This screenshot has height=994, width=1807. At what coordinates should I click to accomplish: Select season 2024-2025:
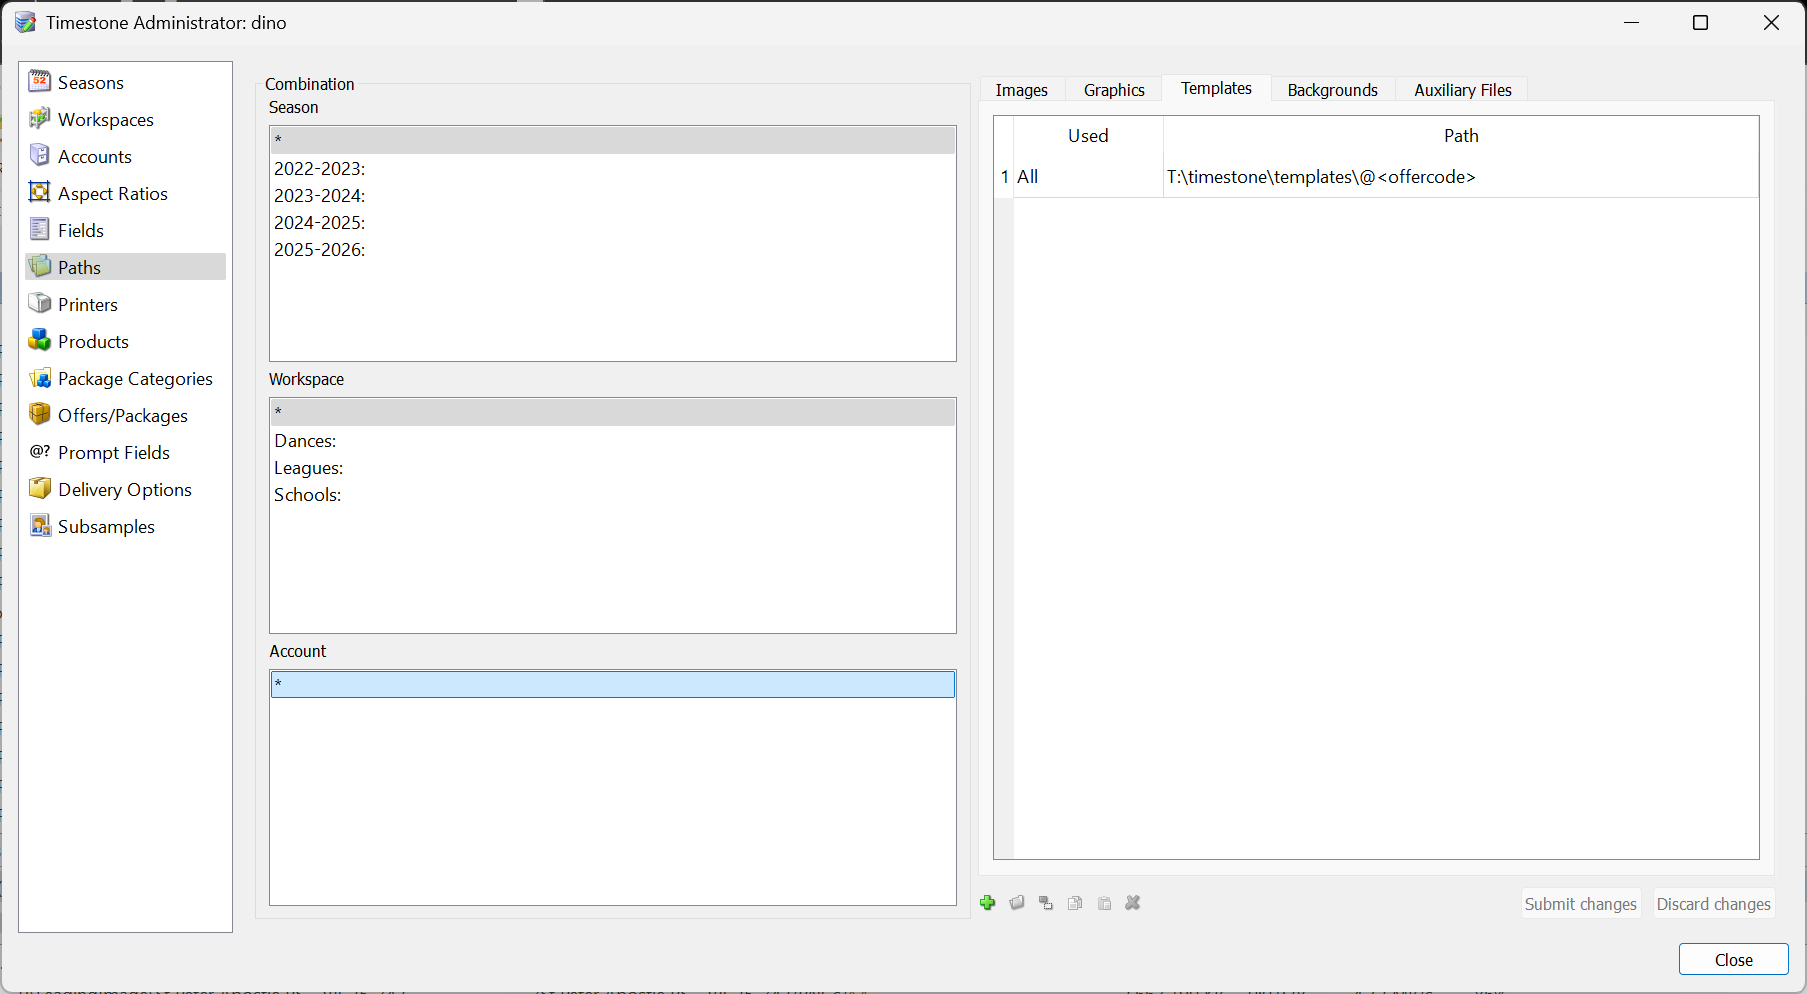tap(613, 222)
